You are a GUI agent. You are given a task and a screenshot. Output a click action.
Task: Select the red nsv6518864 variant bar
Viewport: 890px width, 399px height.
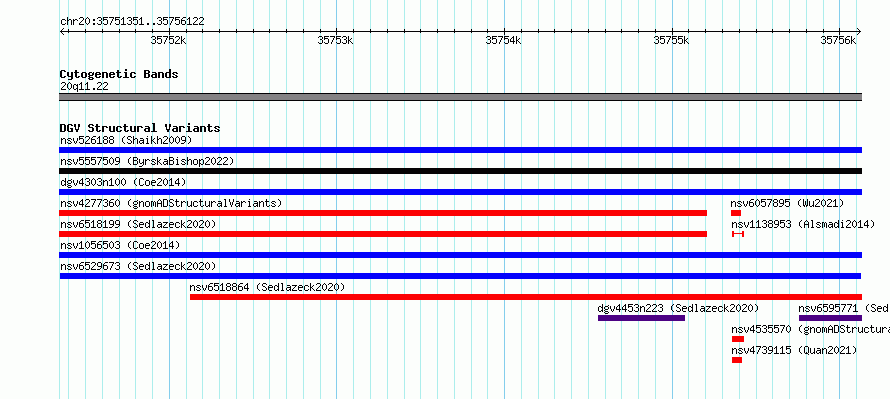[x=526, y=297]
